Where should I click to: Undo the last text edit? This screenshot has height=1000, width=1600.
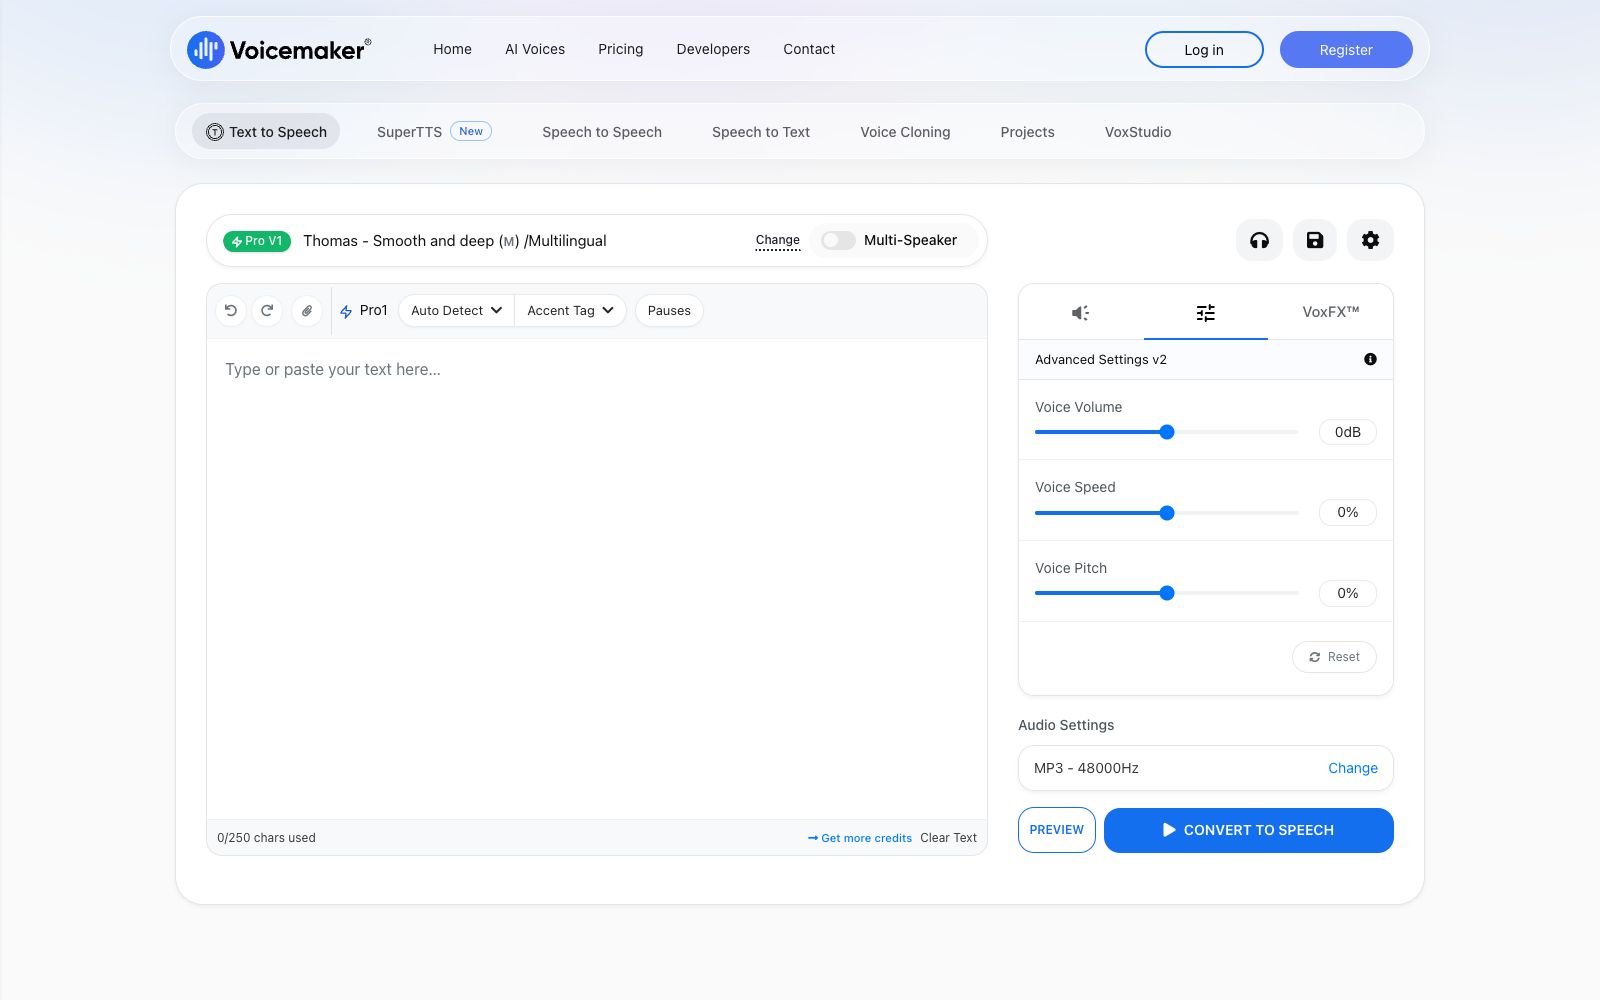point(231,311)
